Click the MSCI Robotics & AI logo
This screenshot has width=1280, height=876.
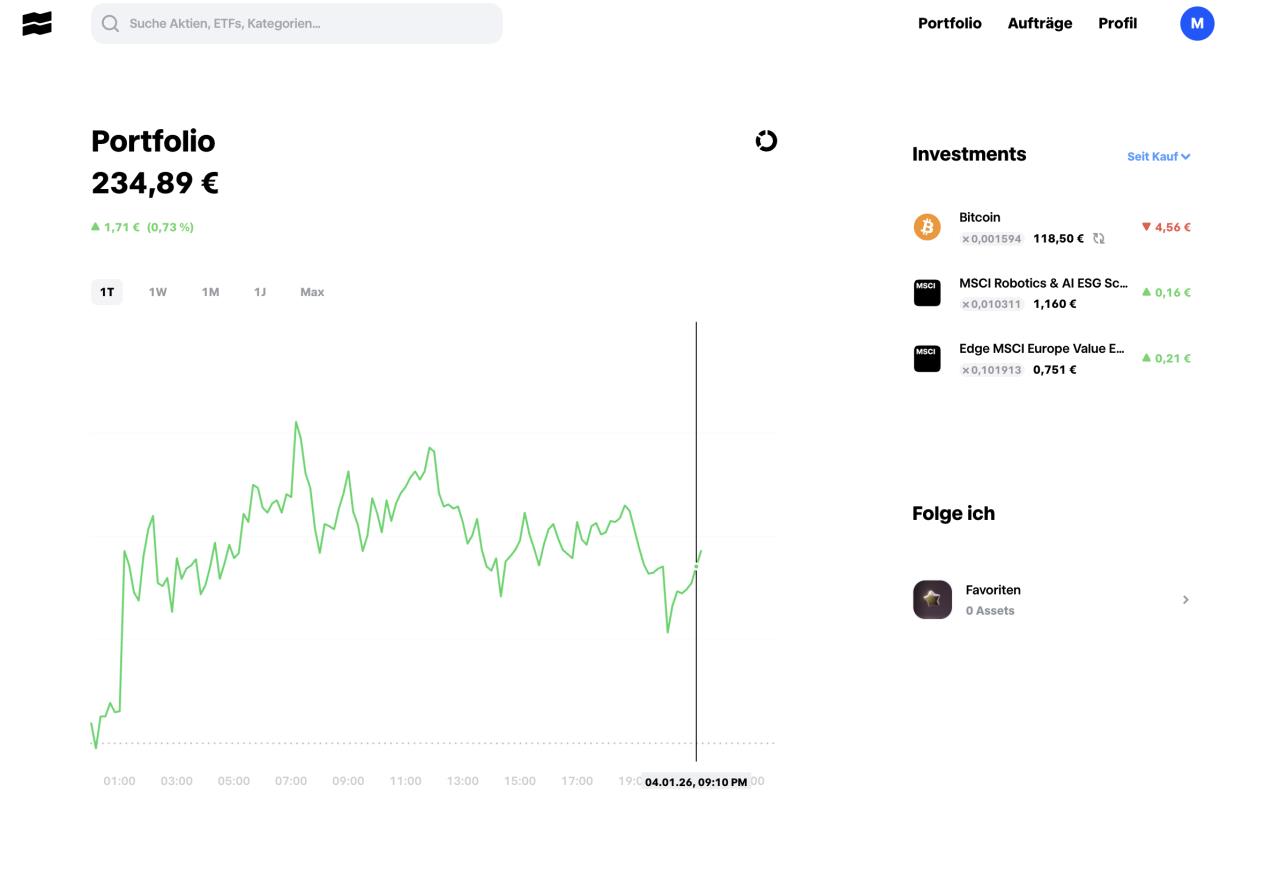(927, 293)
